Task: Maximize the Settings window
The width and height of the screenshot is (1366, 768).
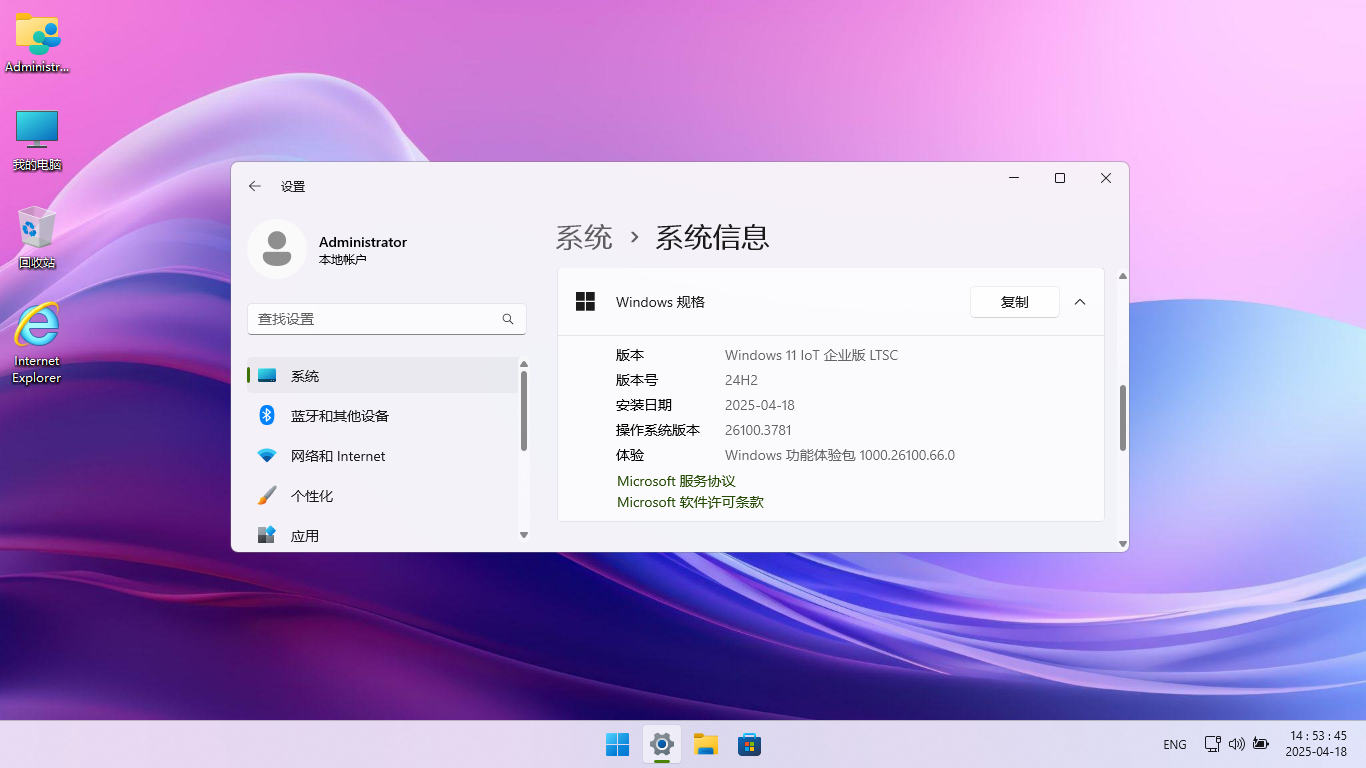Action: pos(1060,178)
